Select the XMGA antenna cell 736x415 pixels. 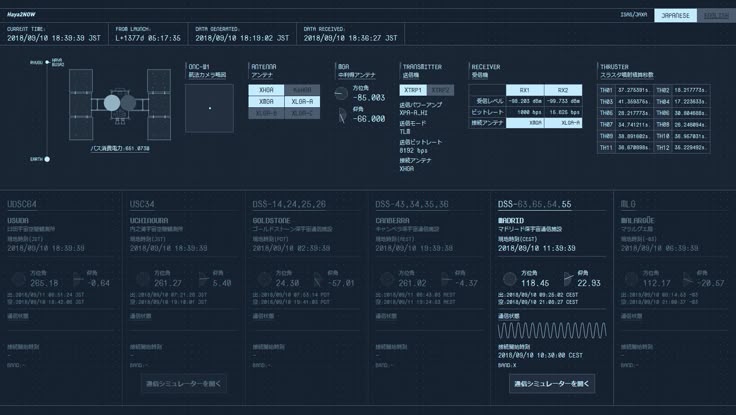266,101
